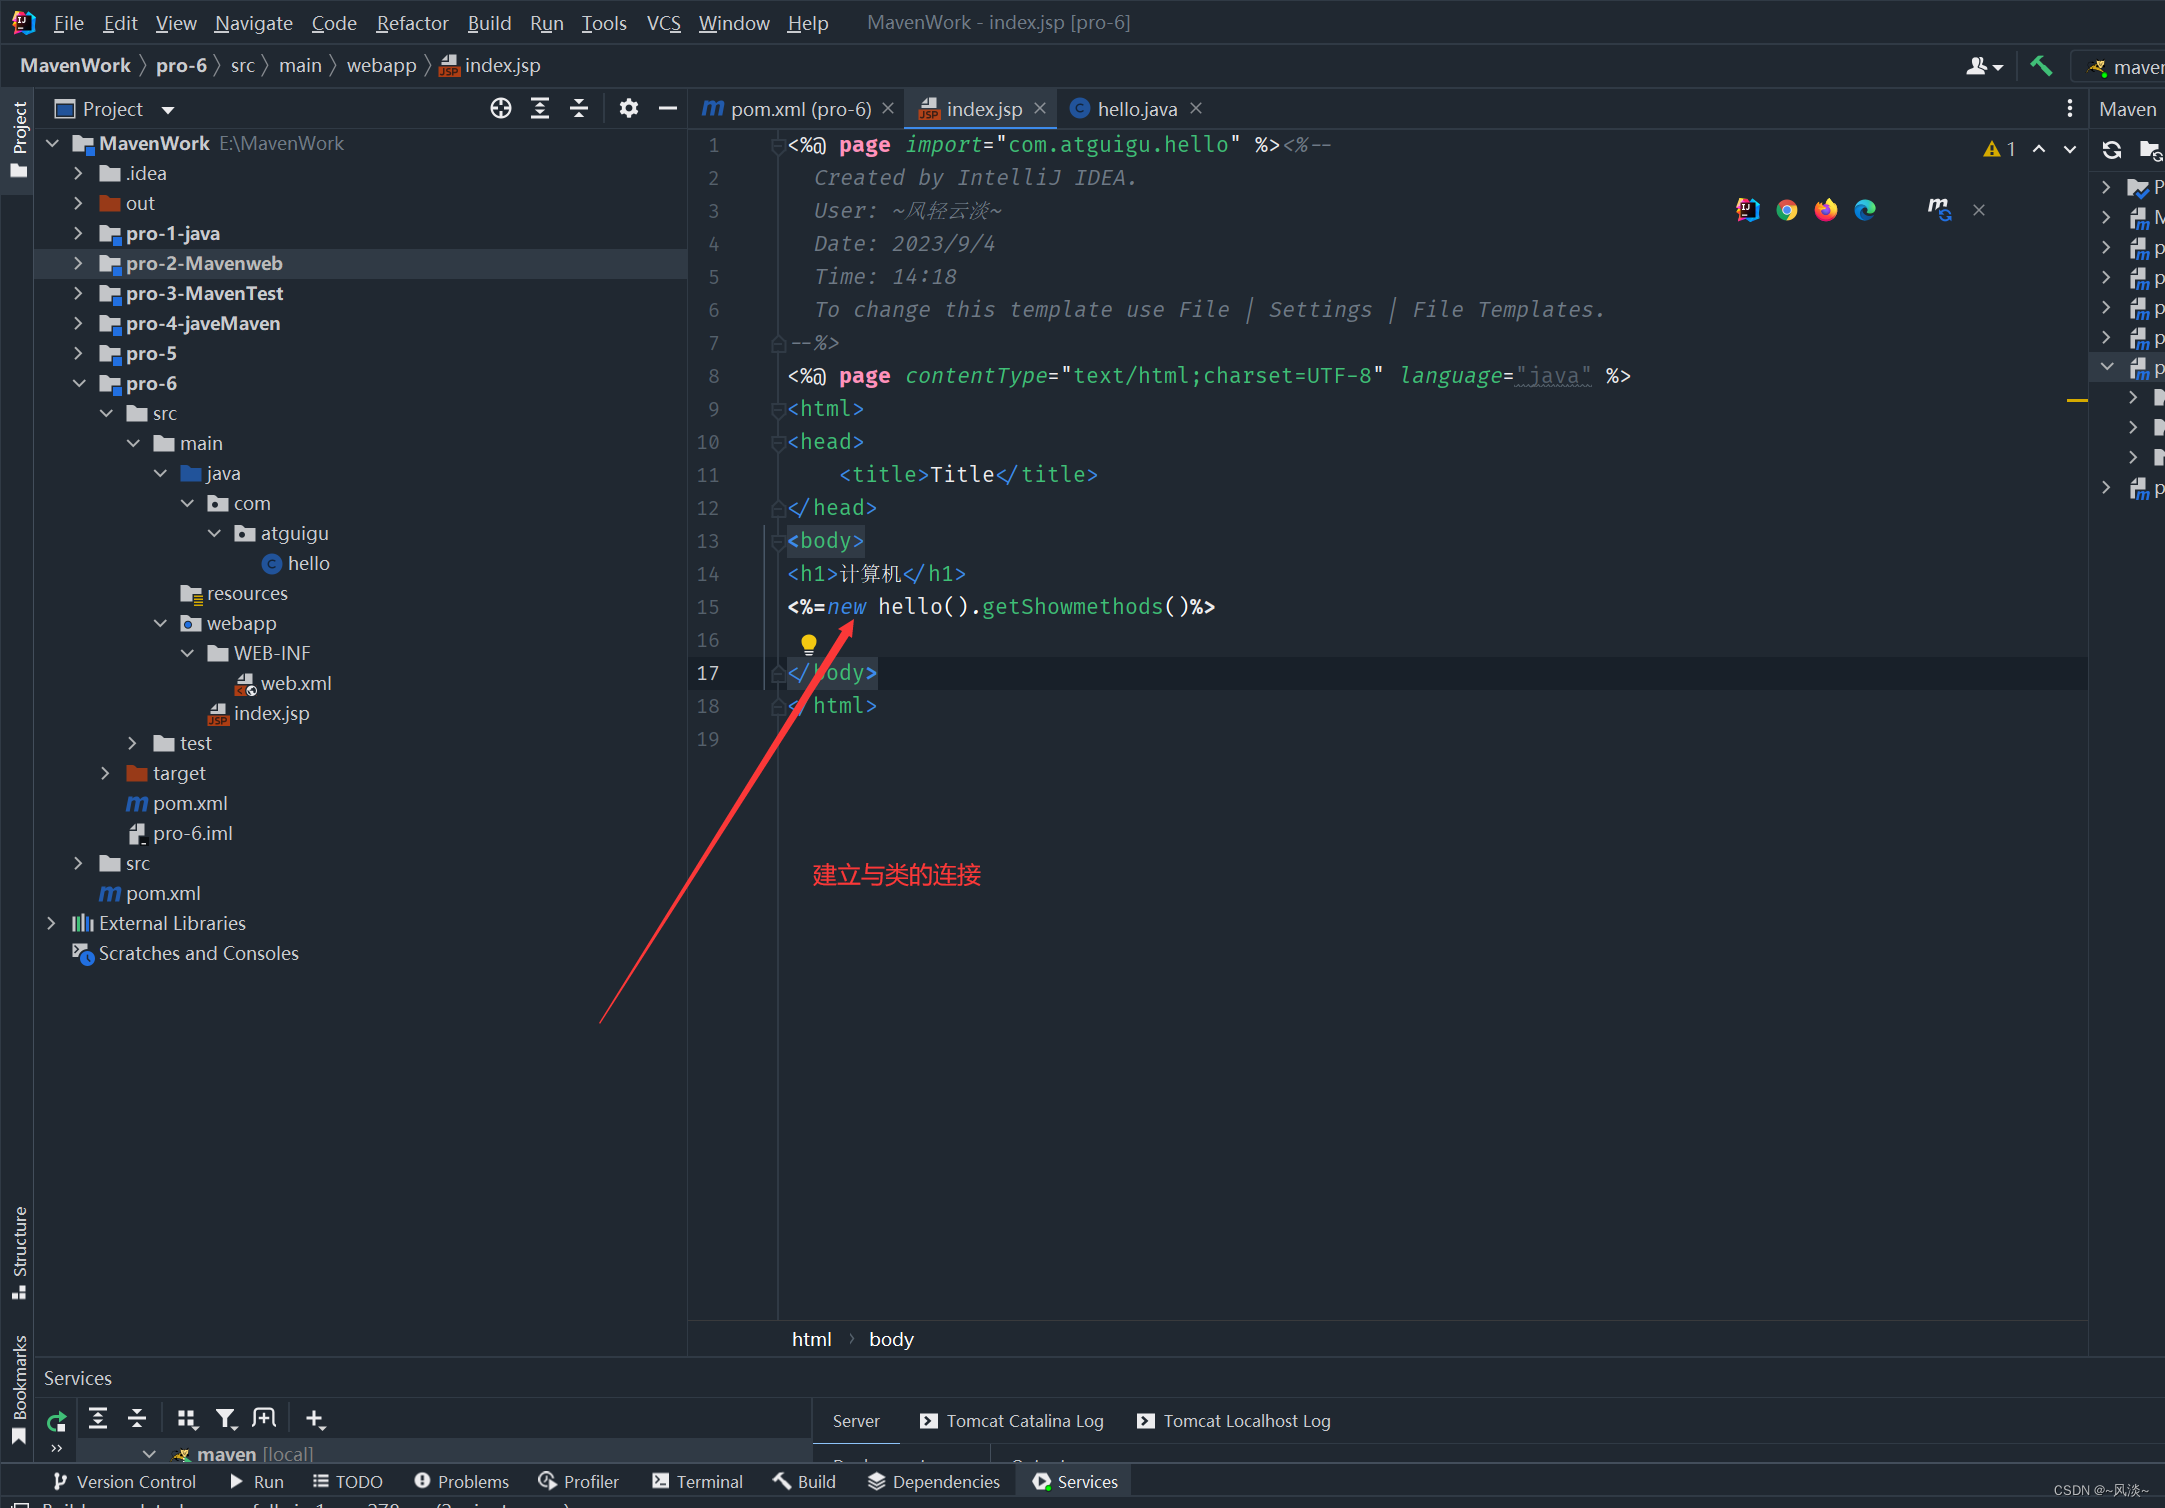This screenshot has height=1508, width=2165.
Task: Toggle the Project side tool window
Action: [x=19, y=138]
